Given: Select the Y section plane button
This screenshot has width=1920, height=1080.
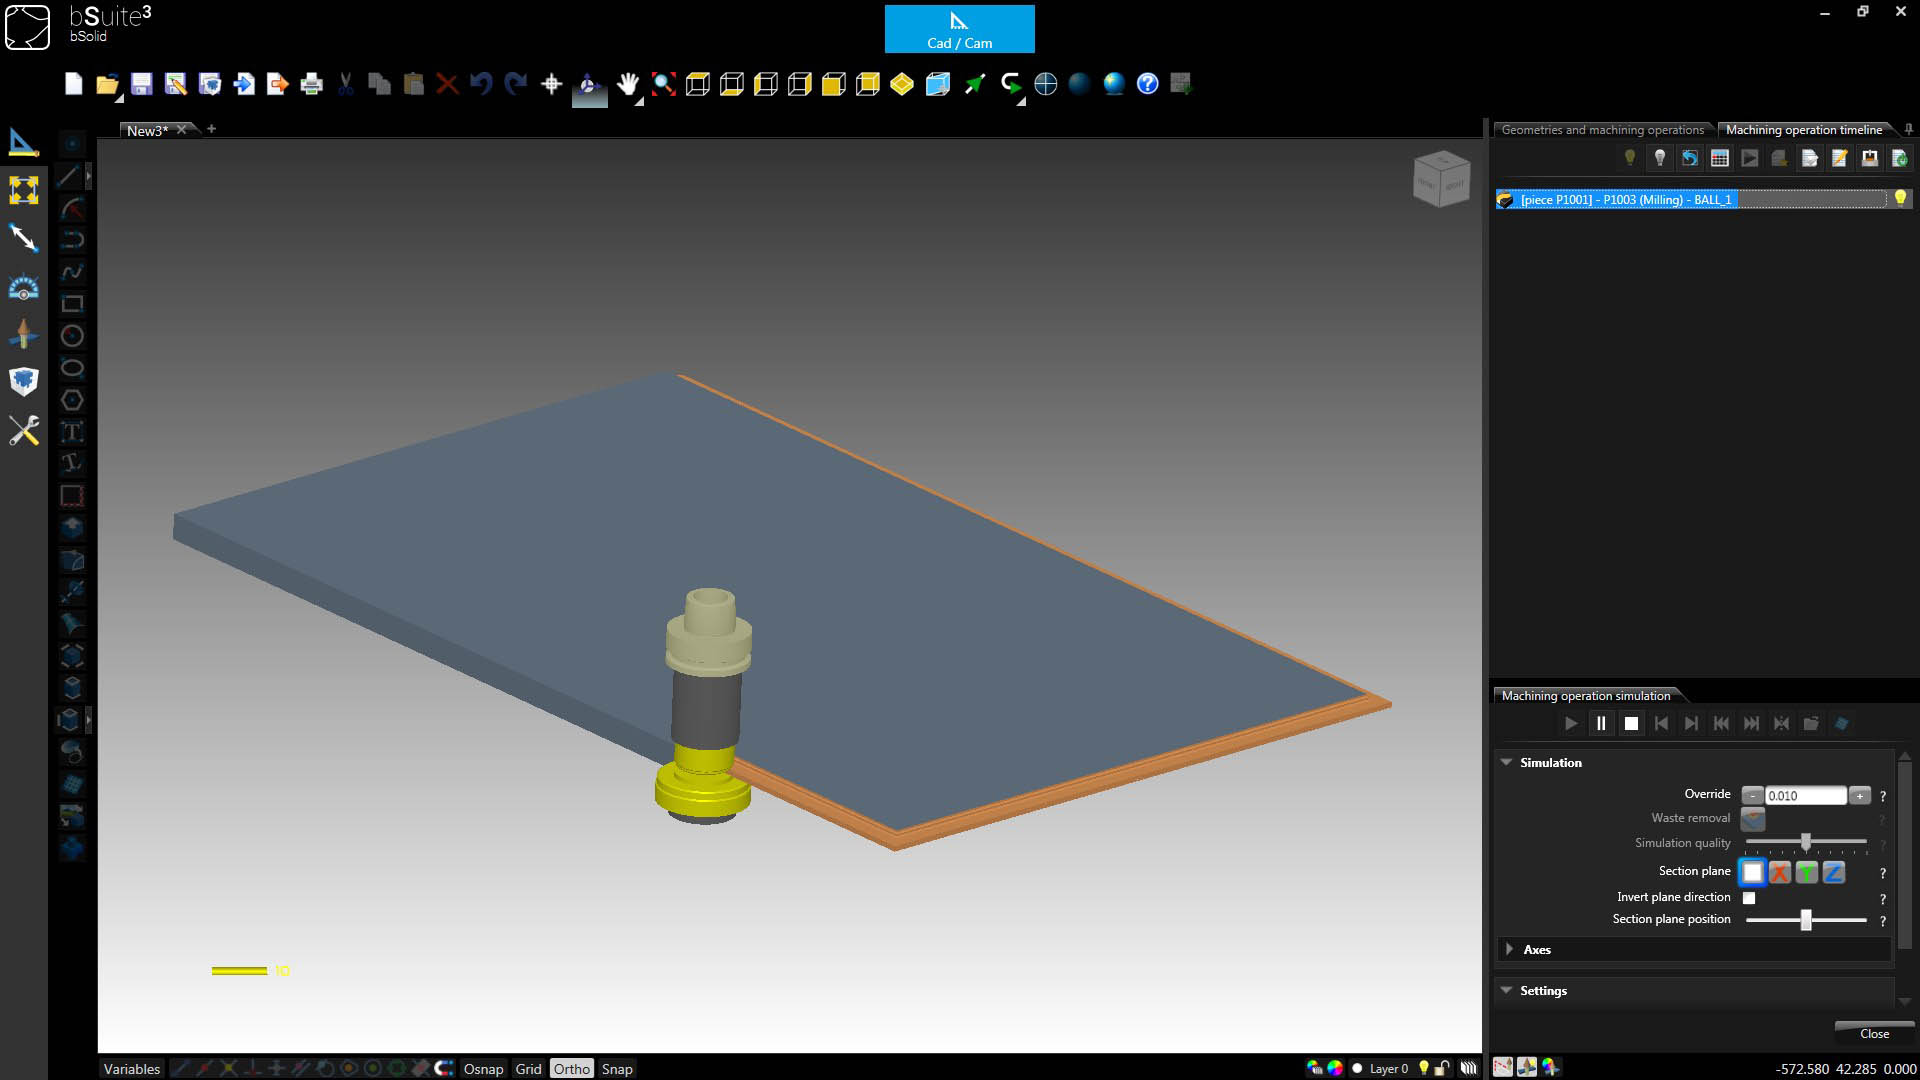Looking at the screenshot, I should pyautogui.click(x=1806, y=872).
